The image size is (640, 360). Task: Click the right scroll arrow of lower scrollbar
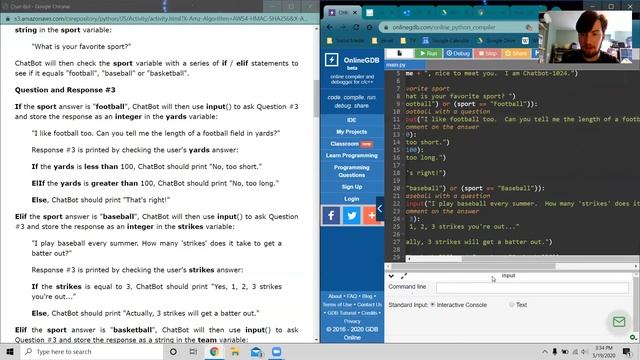point(636,267)
